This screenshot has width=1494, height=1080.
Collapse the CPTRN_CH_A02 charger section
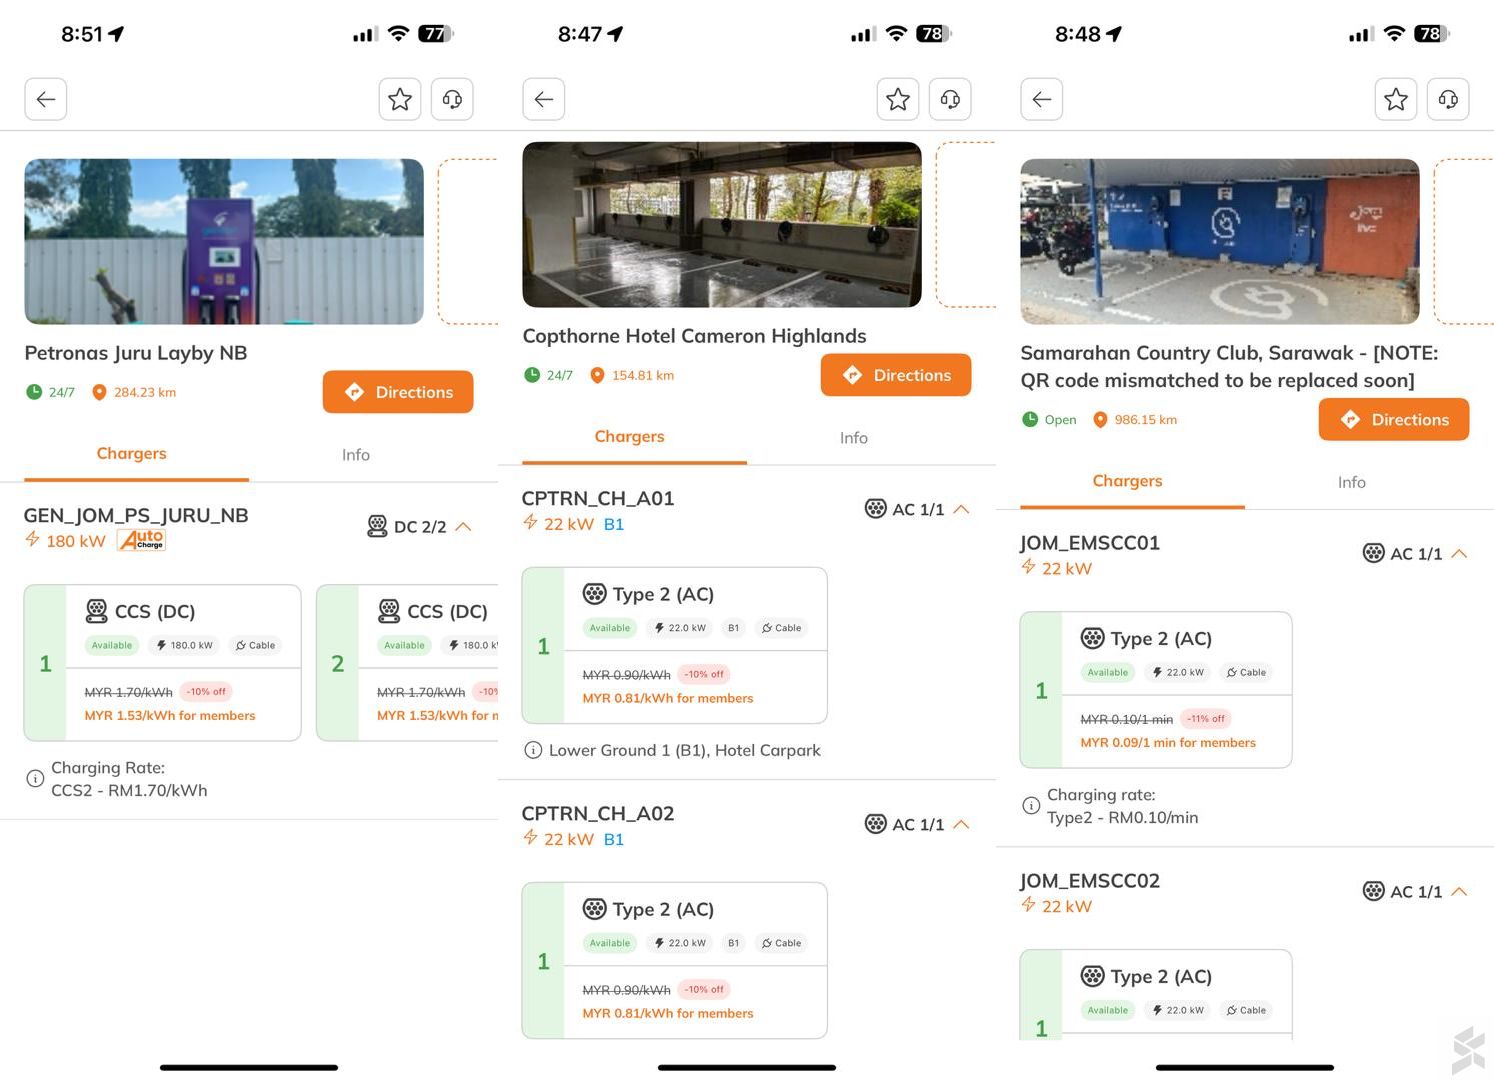(x=961, y=824)
